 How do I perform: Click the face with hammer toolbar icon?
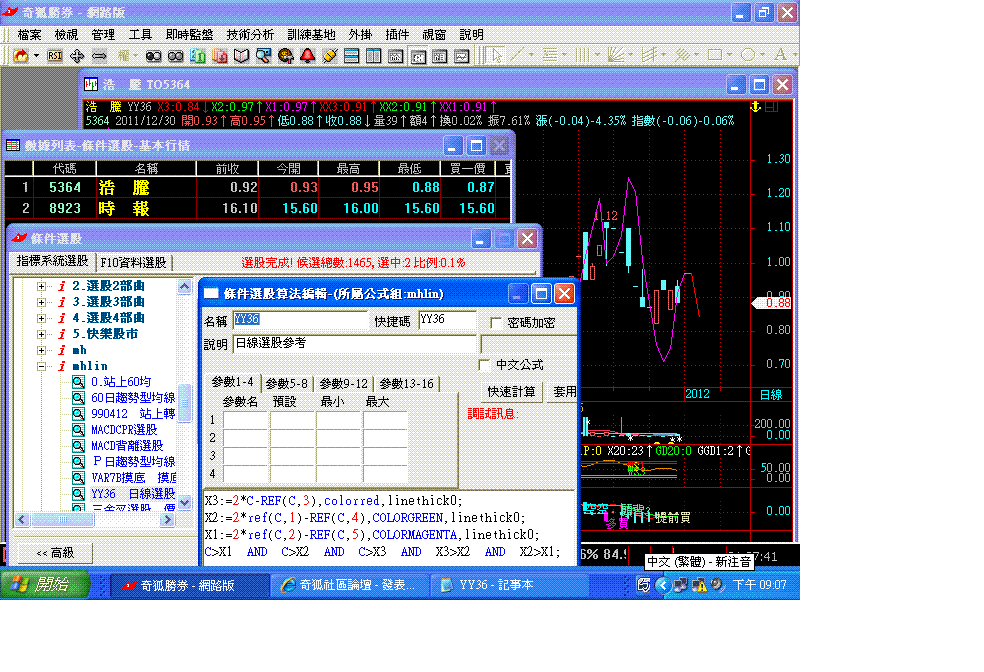286,56
